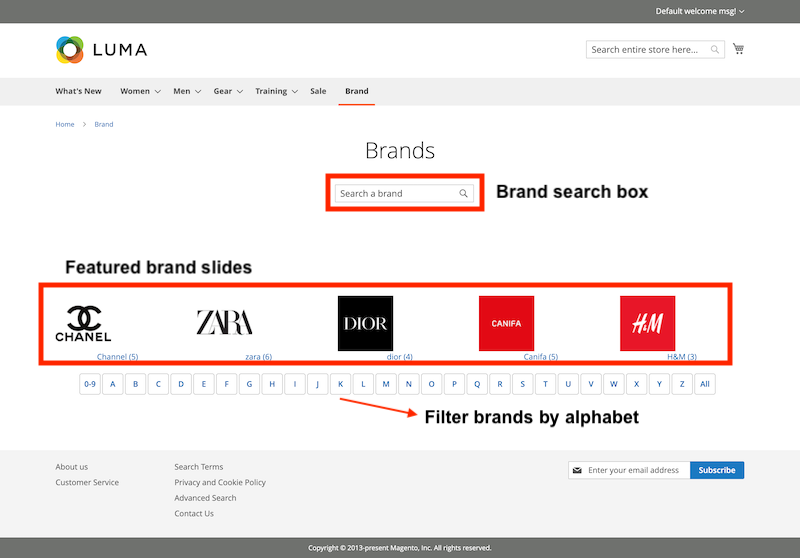Select the Zara brand logo

224,322
